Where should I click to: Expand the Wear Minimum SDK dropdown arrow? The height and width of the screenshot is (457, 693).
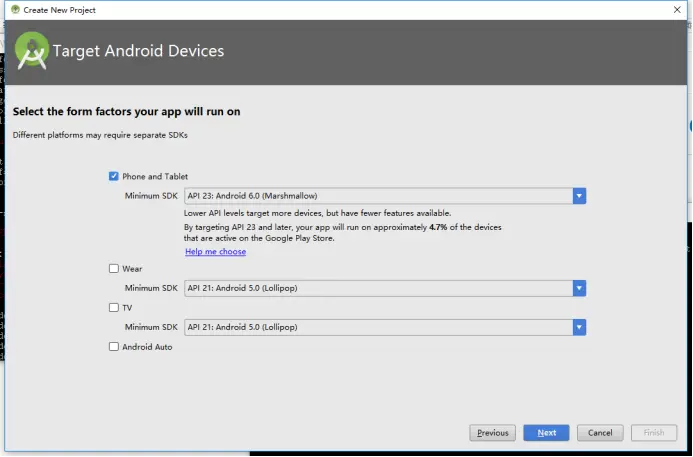[579, 288]
